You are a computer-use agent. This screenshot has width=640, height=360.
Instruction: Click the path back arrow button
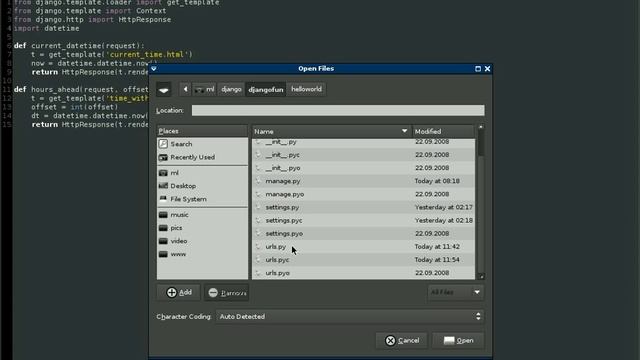coord(185,89)
